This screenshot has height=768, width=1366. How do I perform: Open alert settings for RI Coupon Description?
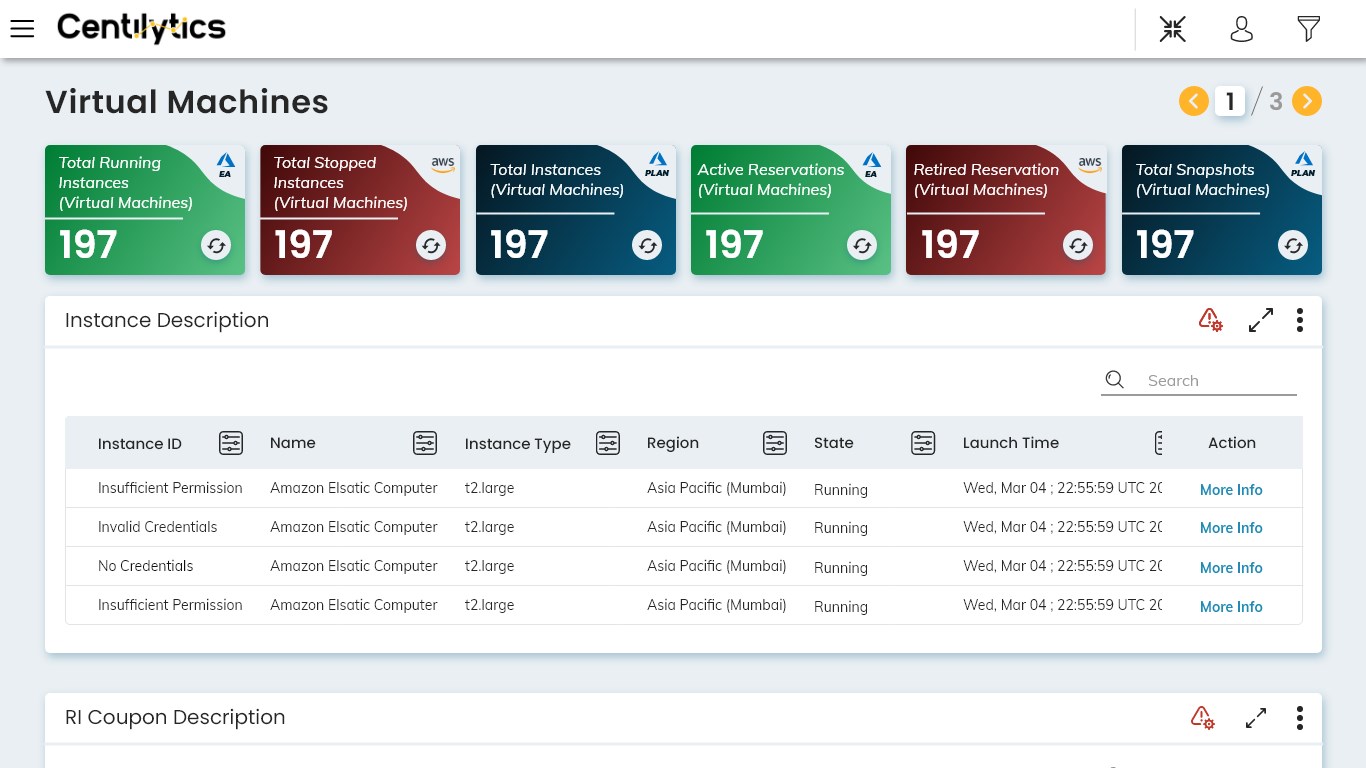1202,718
